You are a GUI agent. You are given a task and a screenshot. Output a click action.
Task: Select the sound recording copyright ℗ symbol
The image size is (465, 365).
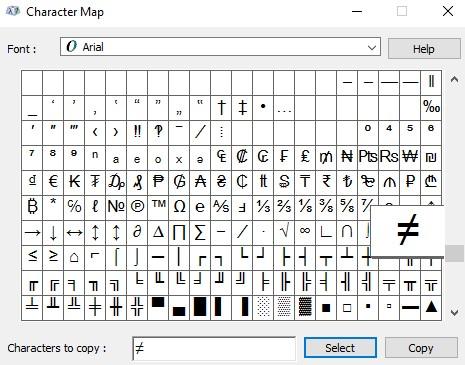tap(137, 208)
